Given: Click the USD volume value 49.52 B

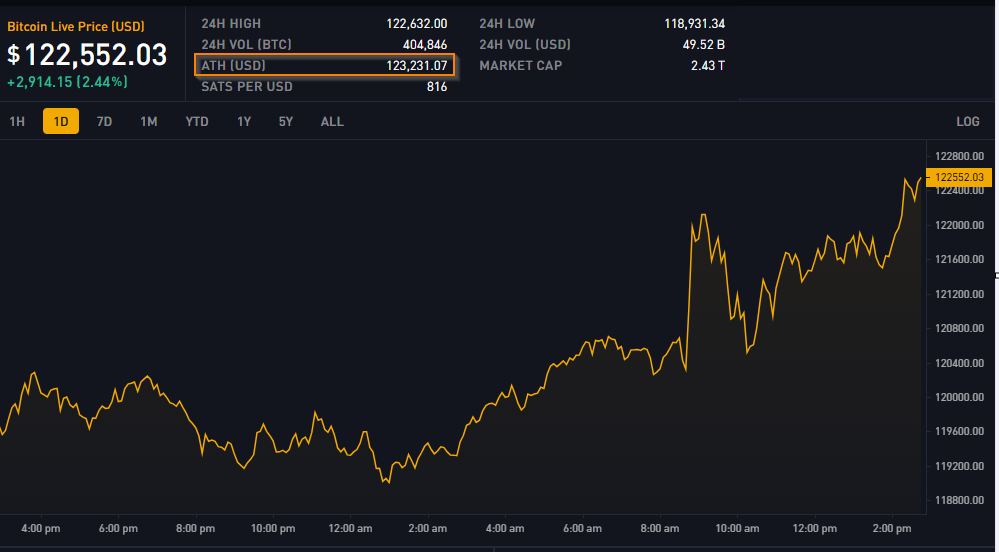Looking at the screenshot, I should coord(703,45).
